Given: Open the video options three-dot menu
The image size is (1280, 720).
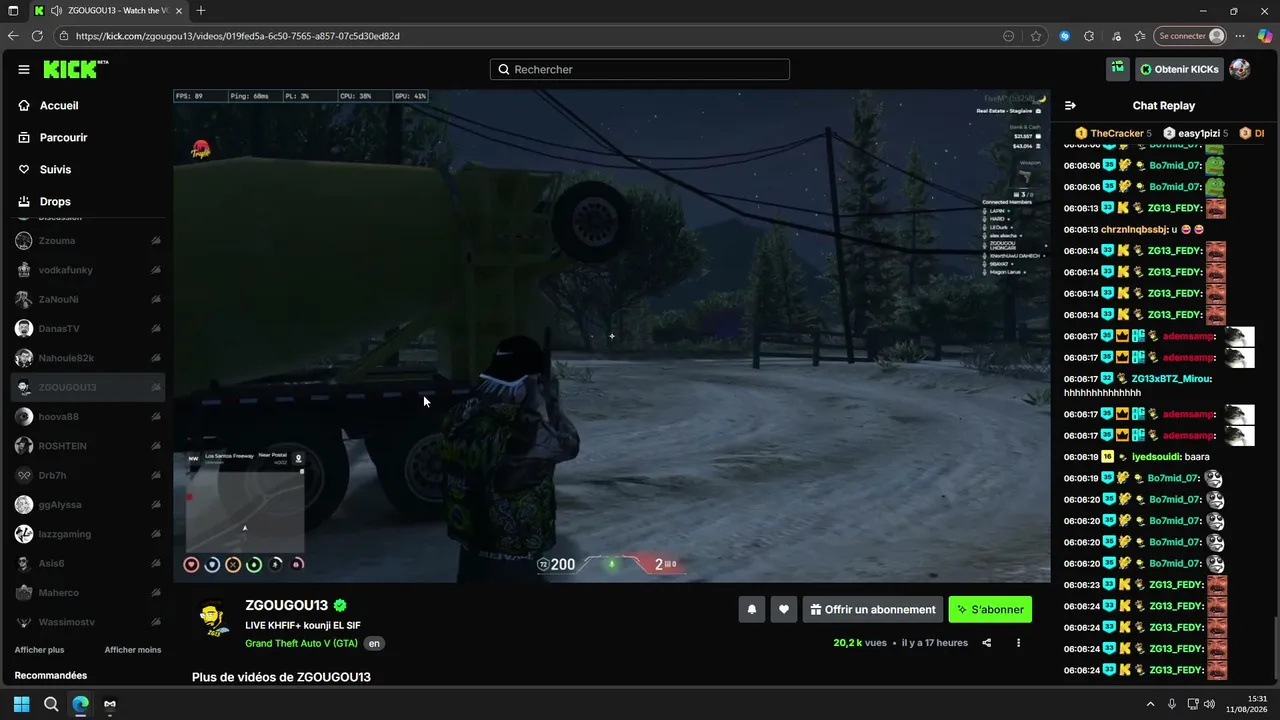Looking at the screenshot, I should 1019,643.
